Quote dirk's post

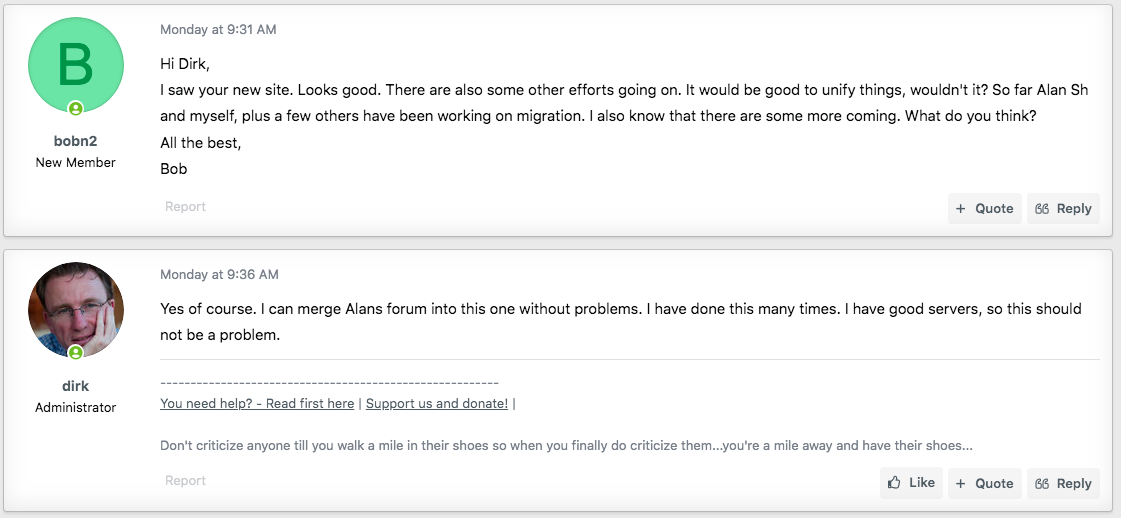(984, 483)
